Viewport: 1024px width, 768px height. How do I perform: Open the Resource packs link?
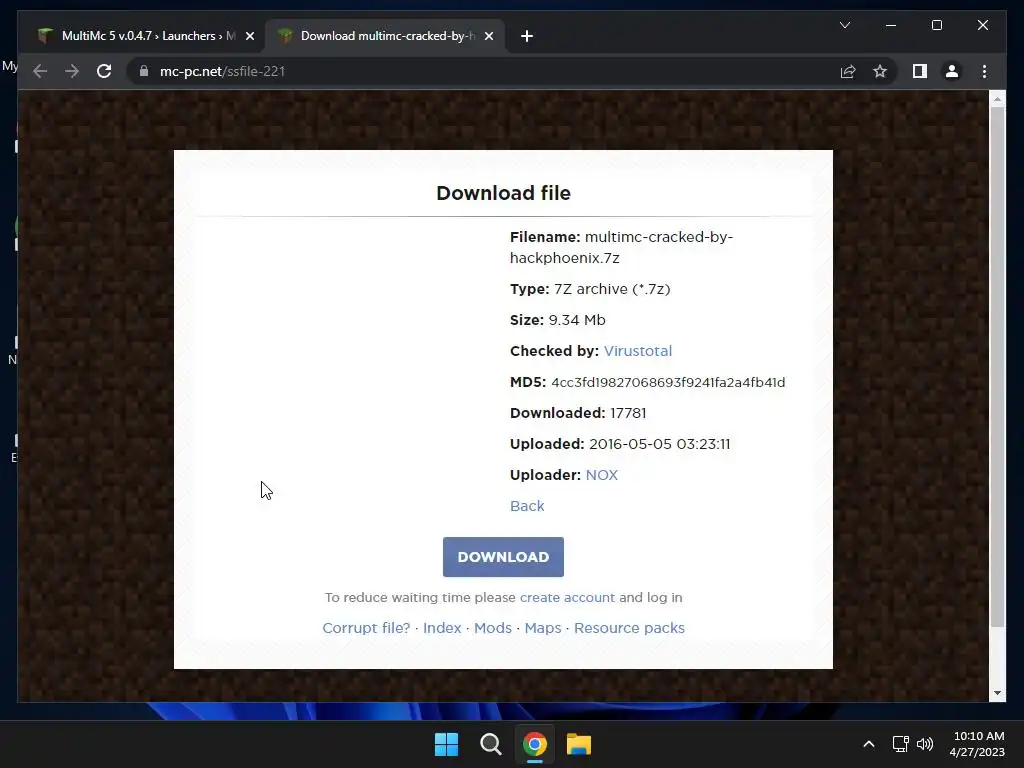(629, 628)
